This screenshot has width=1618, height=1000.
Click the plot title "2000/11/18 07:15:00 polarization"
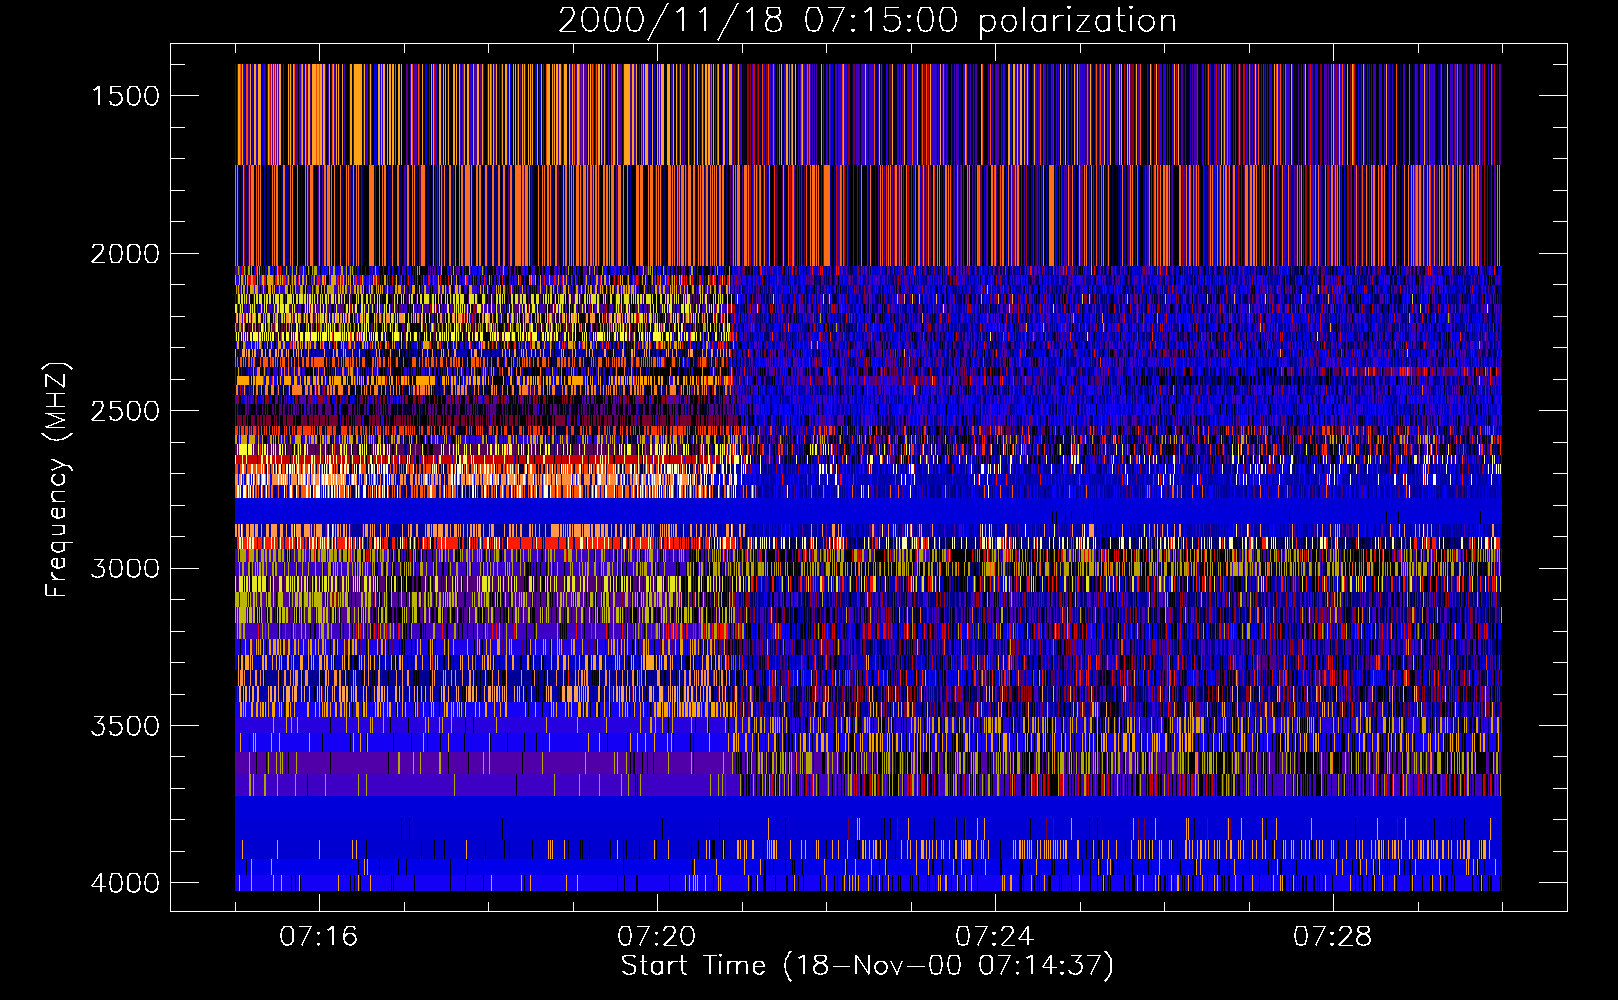867,21
